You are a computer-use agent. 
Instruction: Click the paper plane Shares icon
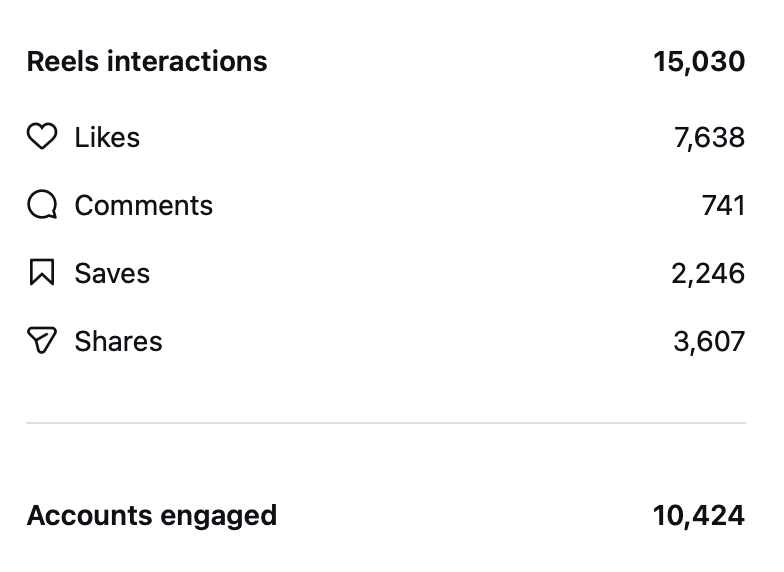pyautogui.click(x=42, y=341)
